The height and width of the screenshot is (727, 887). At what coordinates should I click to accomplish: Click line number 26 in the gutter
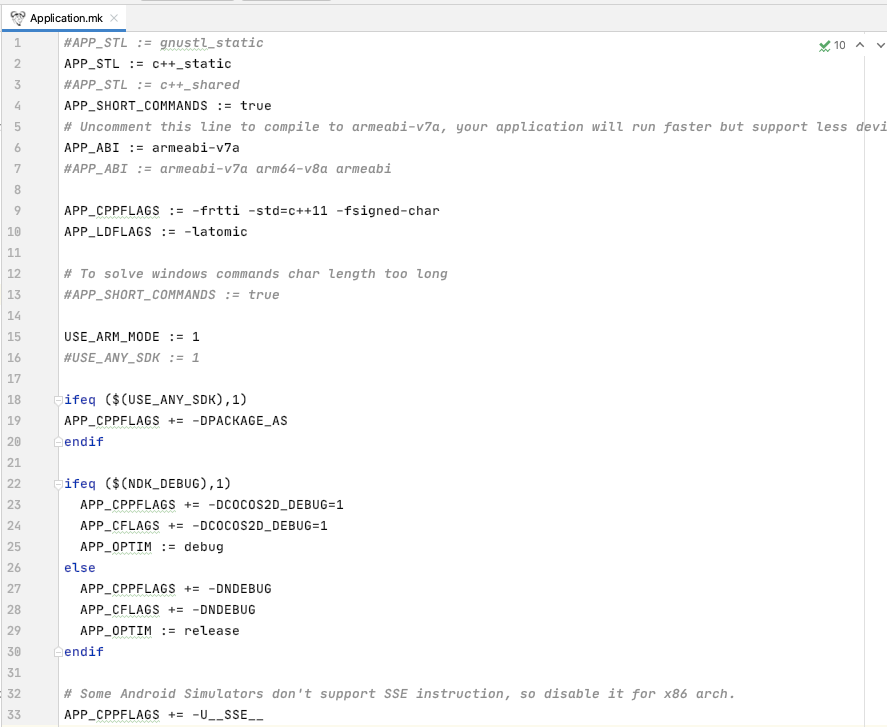point(14,568)
